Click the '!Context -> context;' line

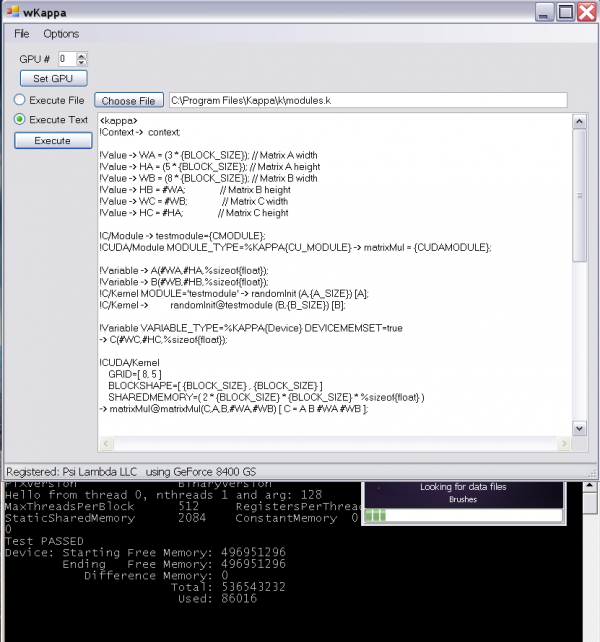click(x=140, y=132)
